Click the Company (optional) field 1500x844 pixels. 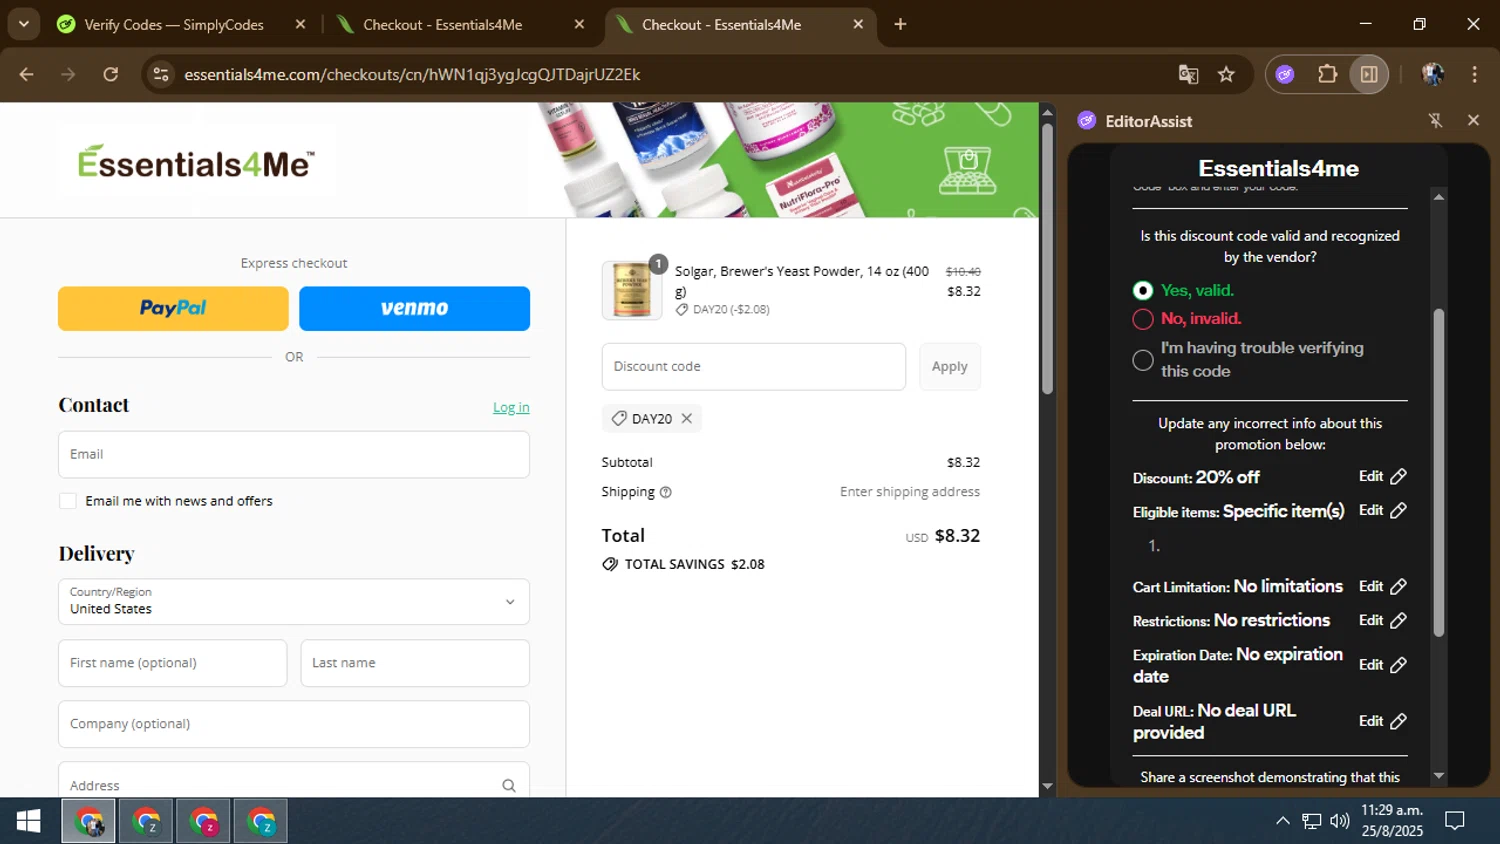point(294,724)
